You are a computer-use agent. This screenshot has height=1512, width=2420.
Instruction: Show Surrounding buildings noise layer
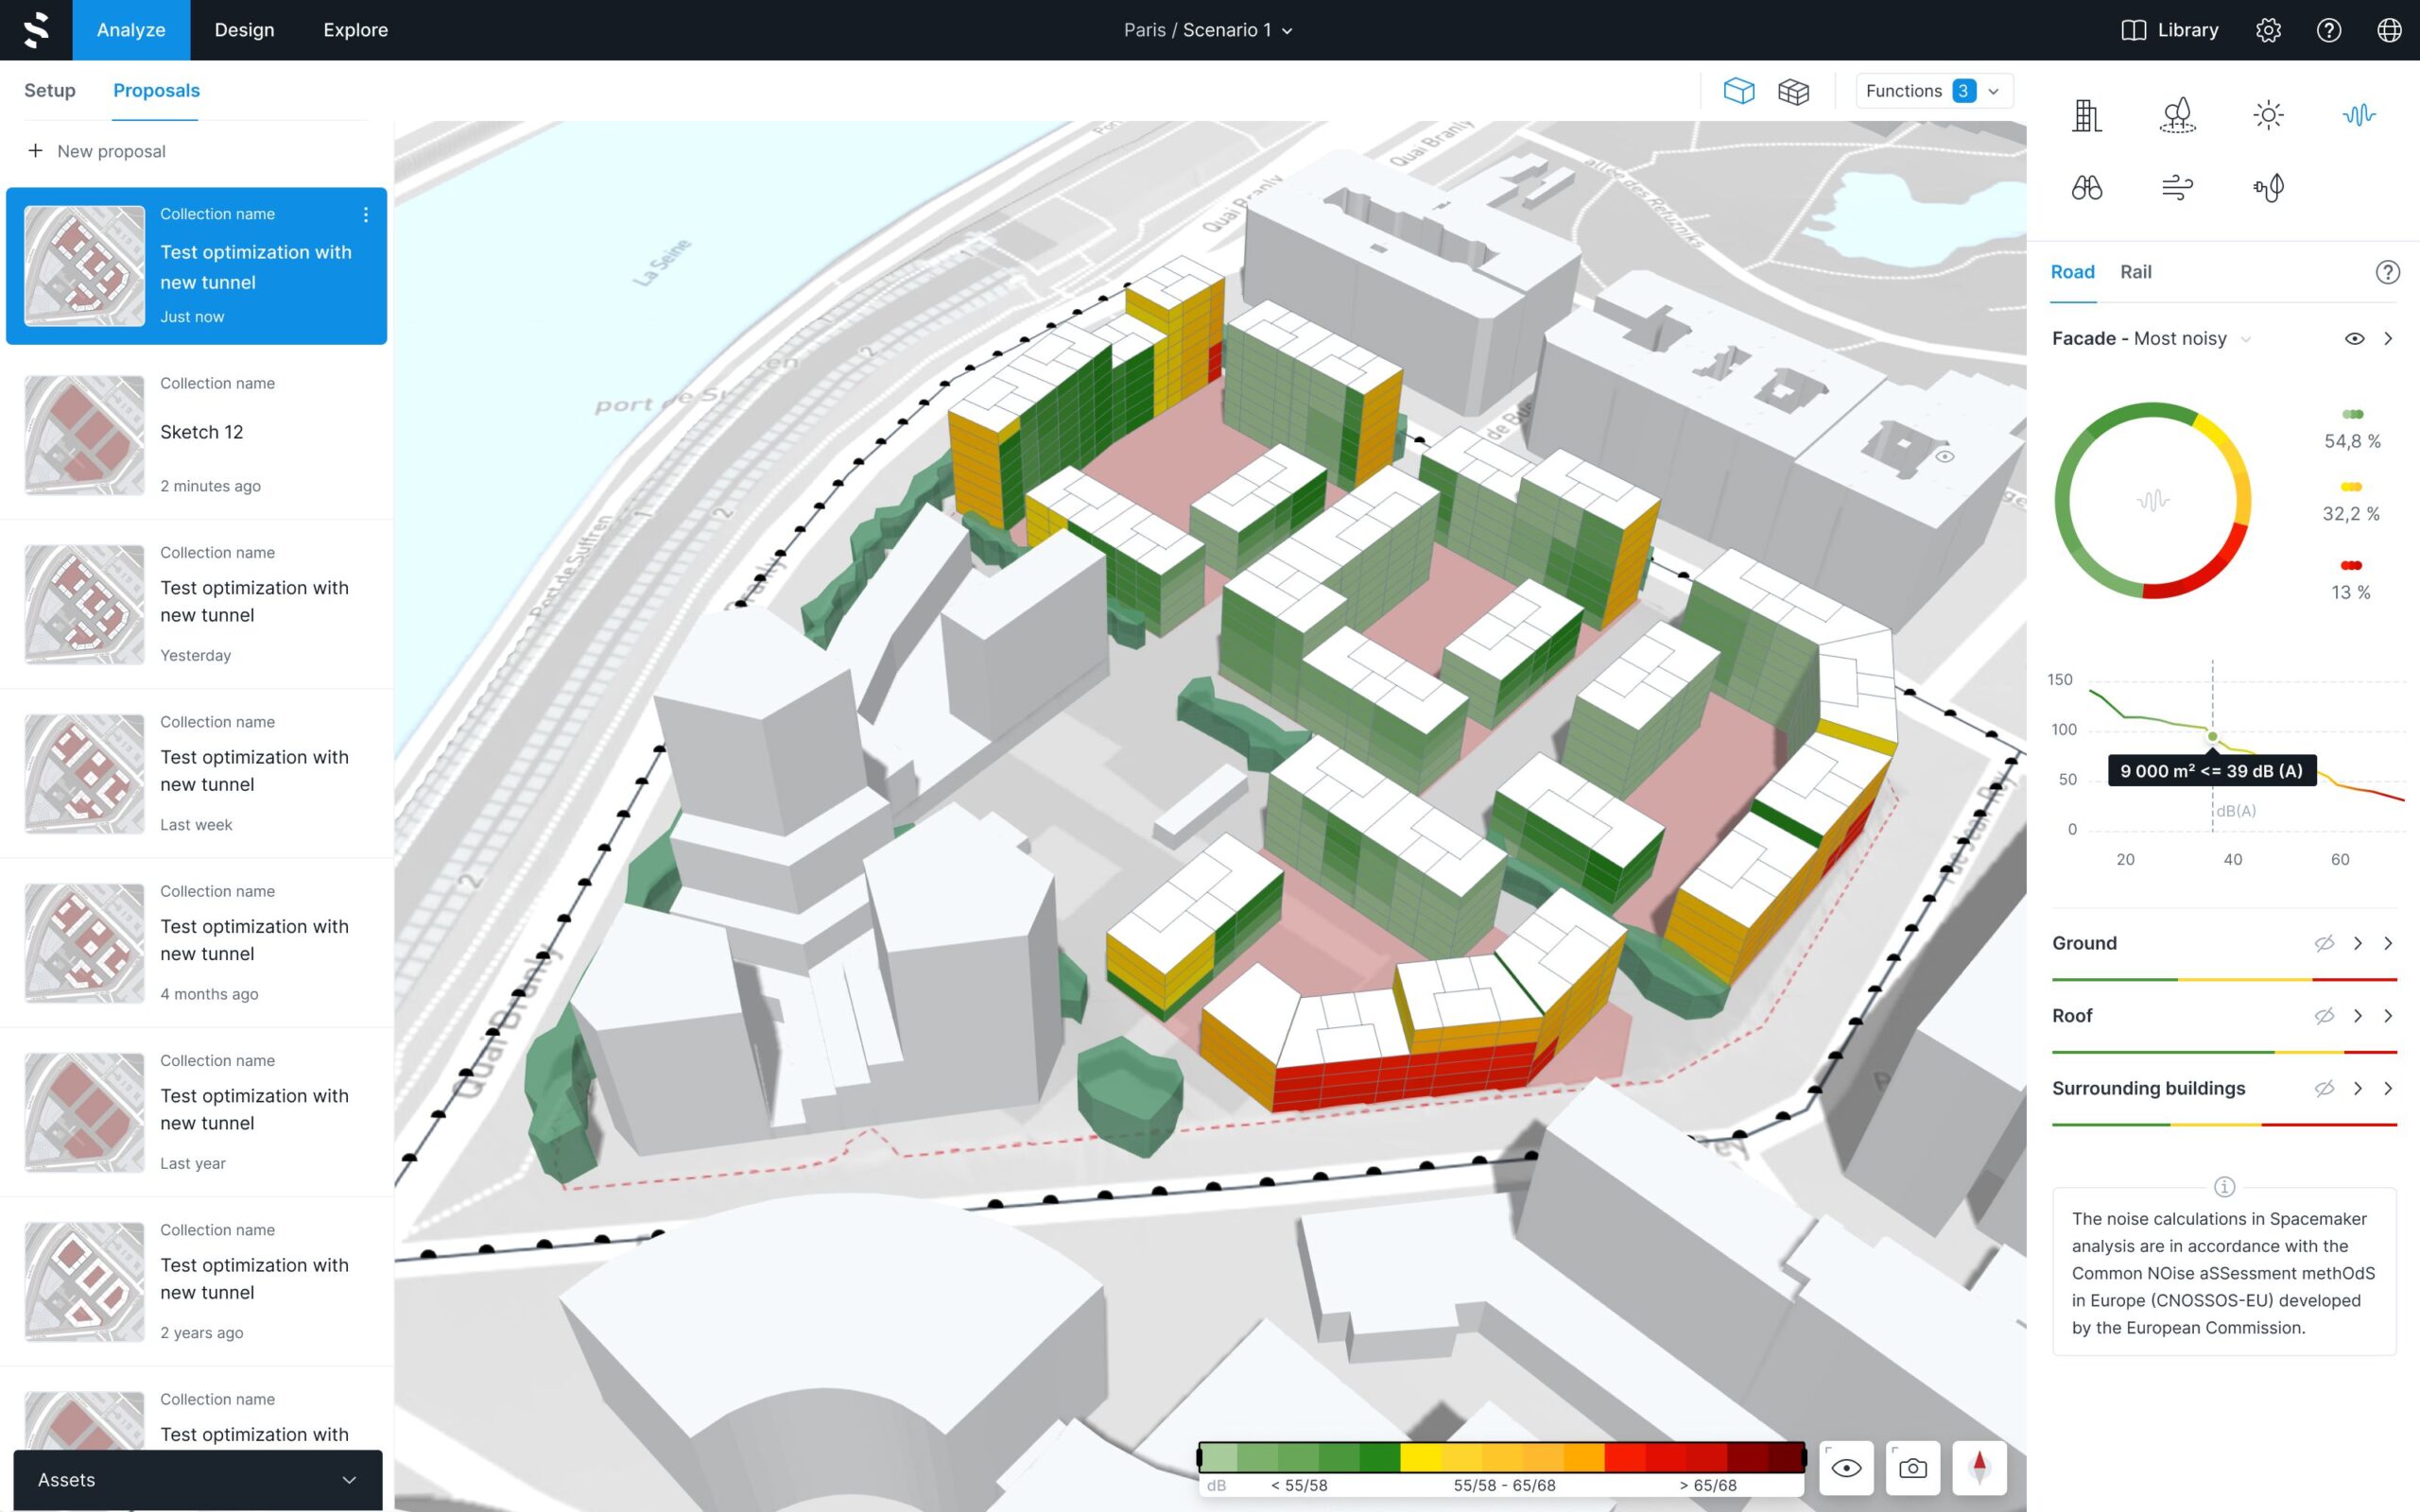pos(2324,1088)
